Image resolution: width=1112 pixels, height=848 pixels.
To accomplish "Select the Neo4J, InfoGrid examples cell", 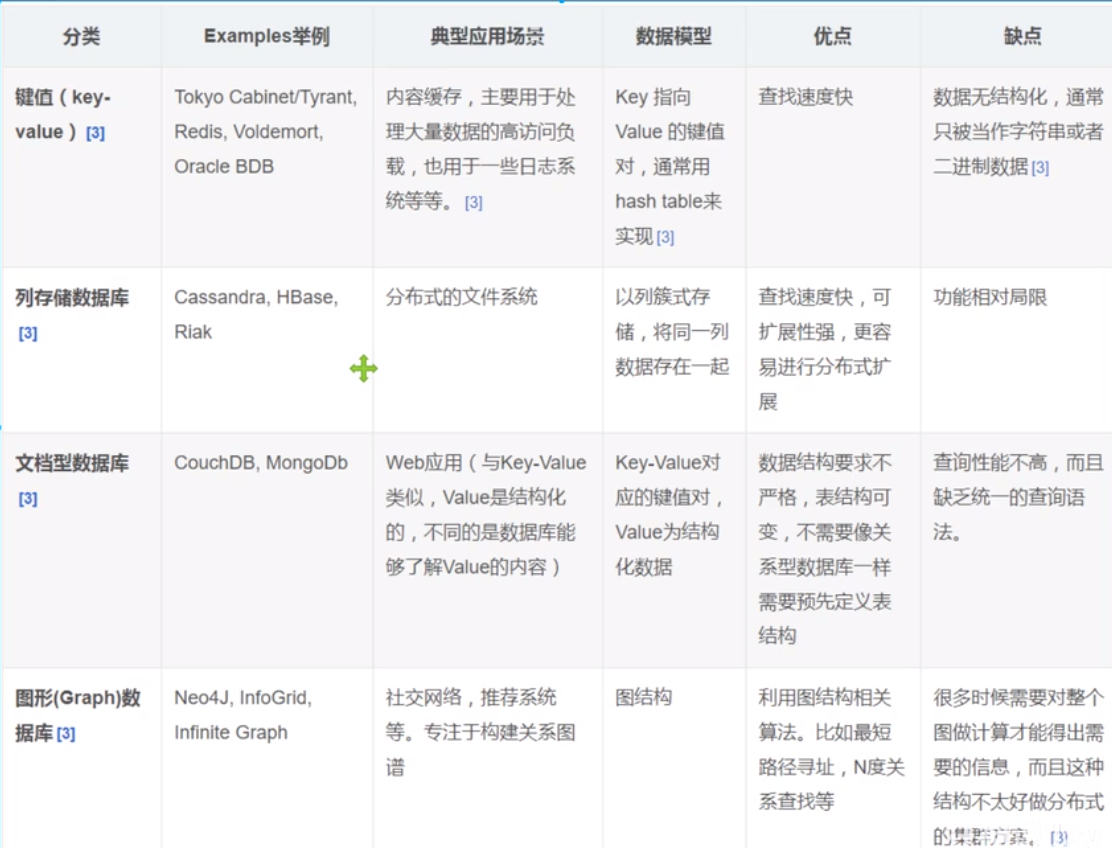I will (243, 715).
